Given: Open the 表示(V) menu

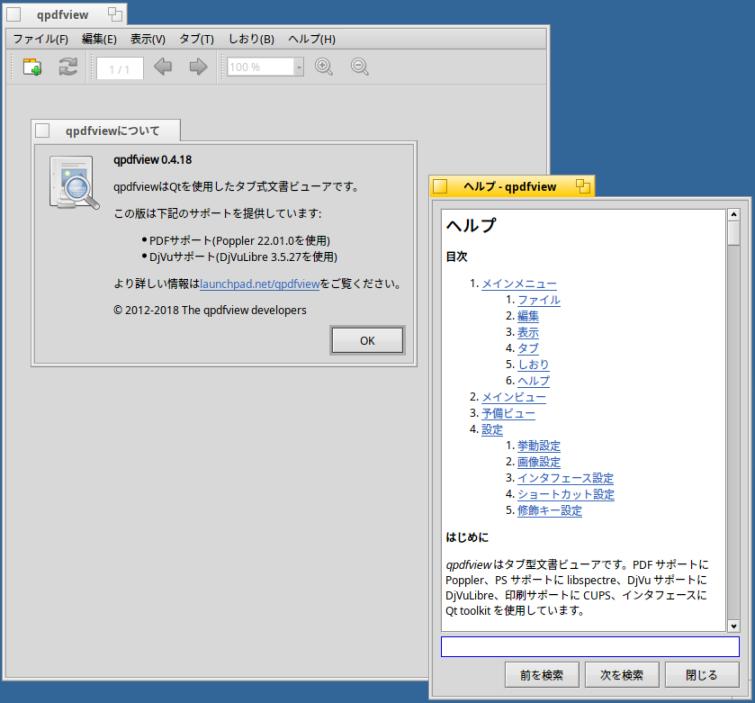Looking at the screenshot, I should 148,39.
